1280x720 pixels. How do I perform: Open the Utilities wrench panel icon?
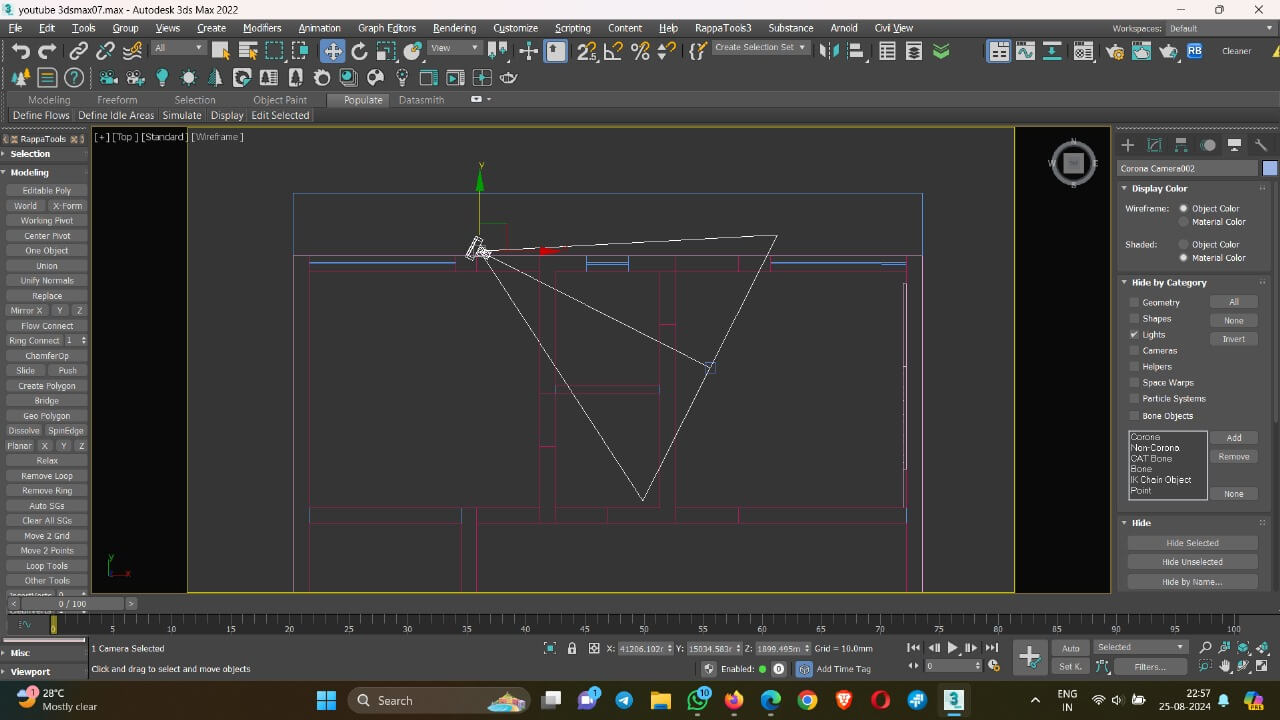coord(1261,145)
